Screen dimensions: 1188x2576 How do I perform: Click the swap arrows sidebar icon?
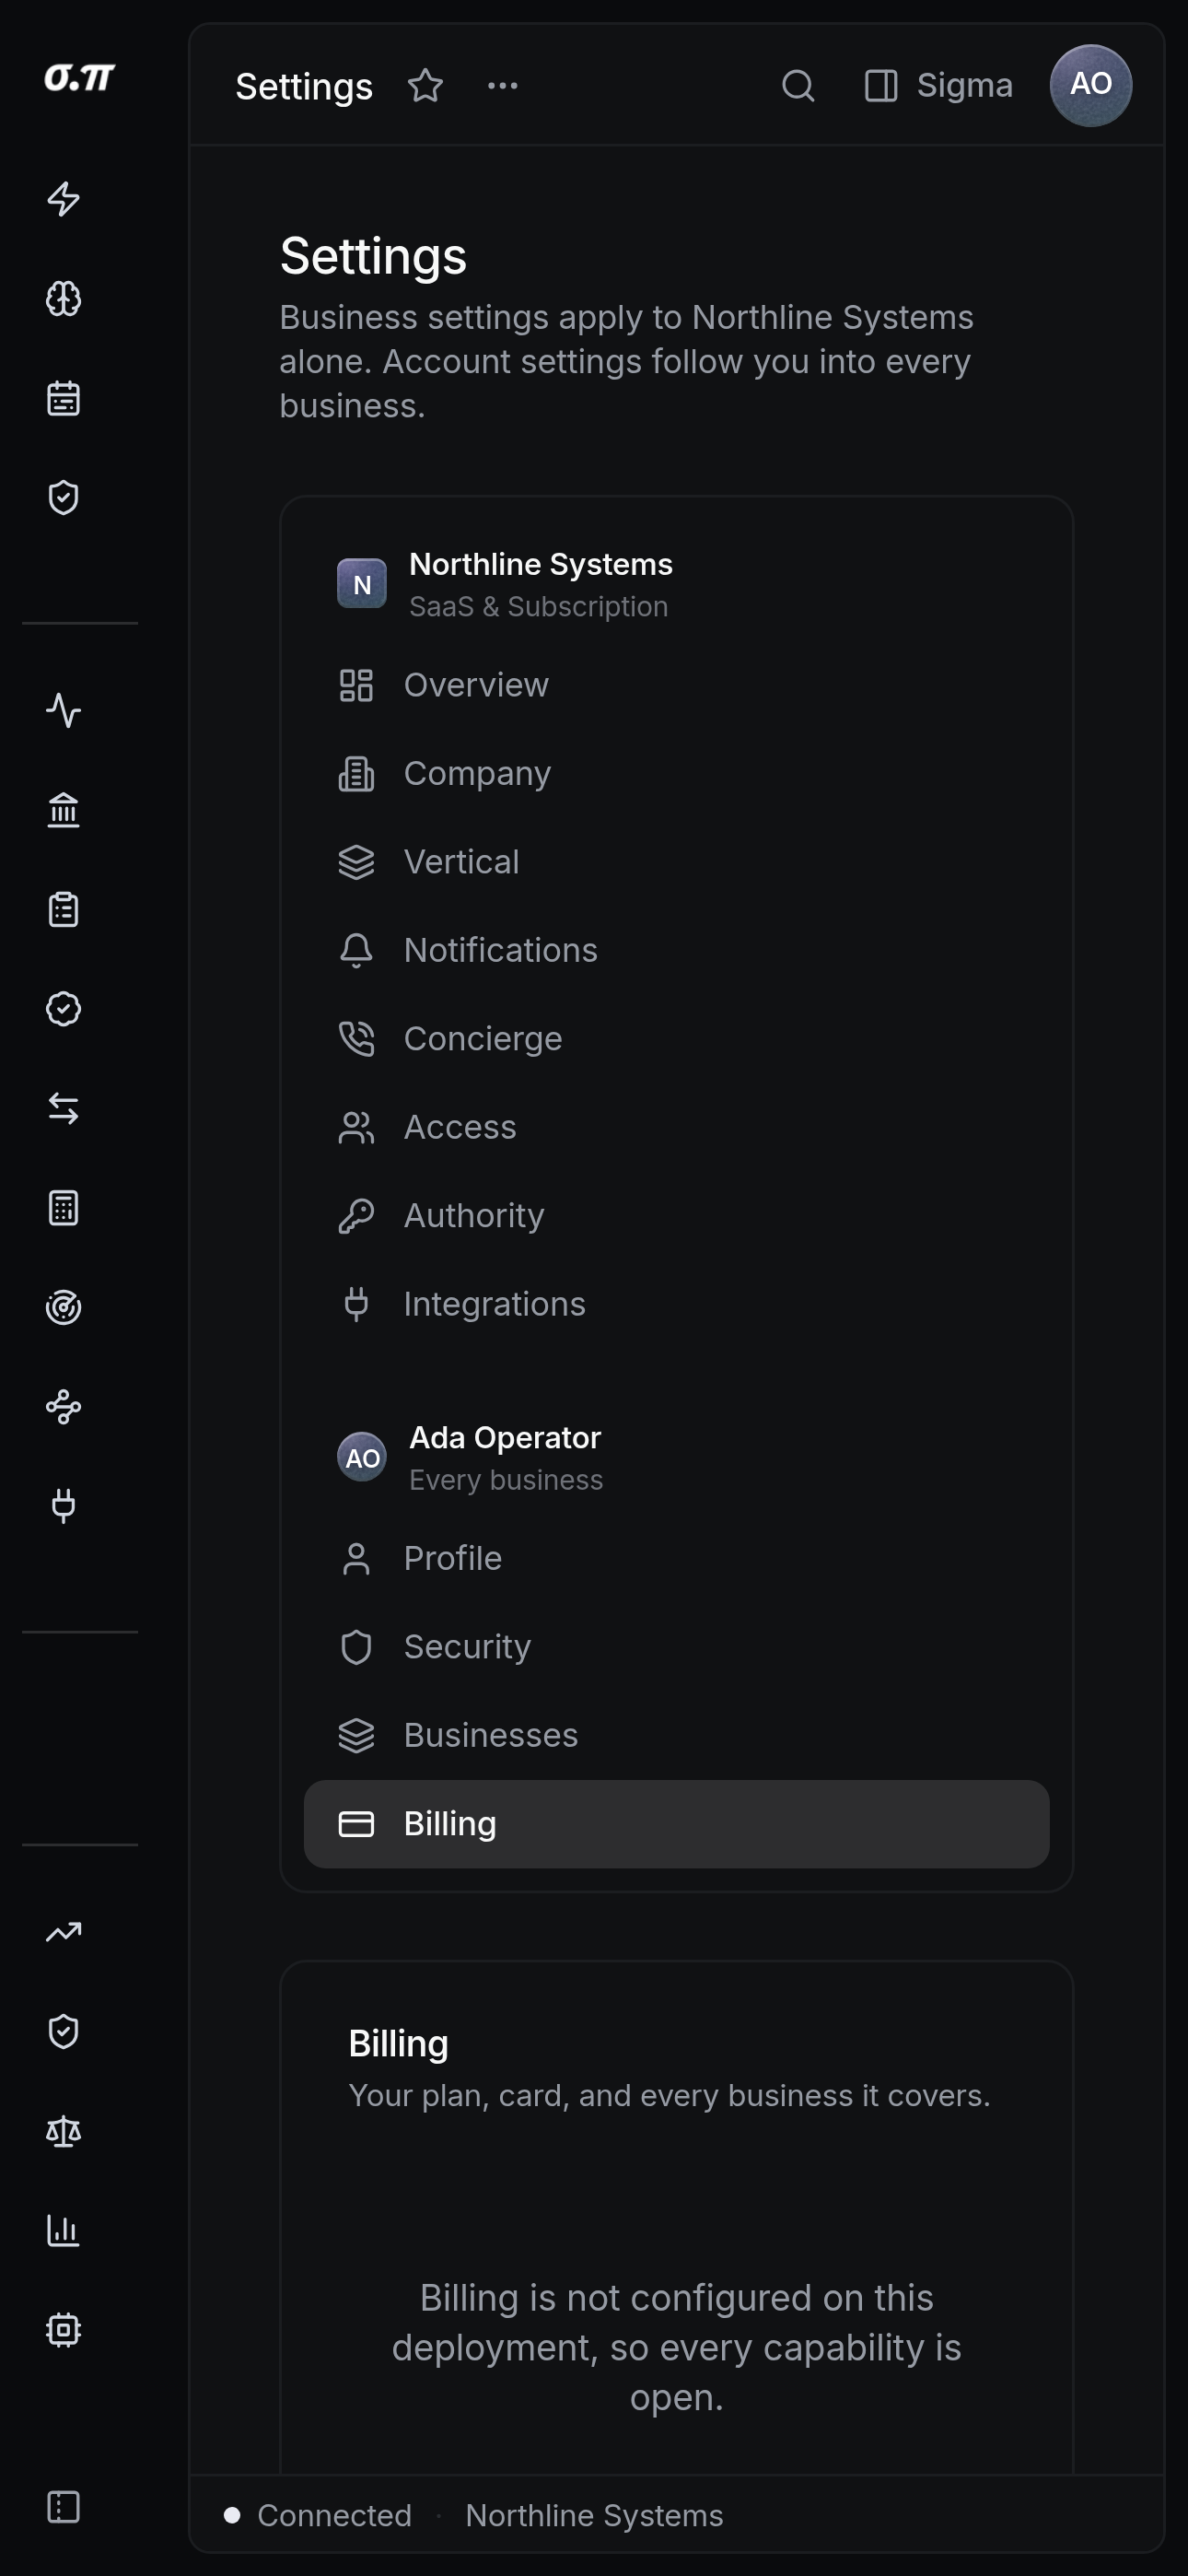pos(63,1108)
